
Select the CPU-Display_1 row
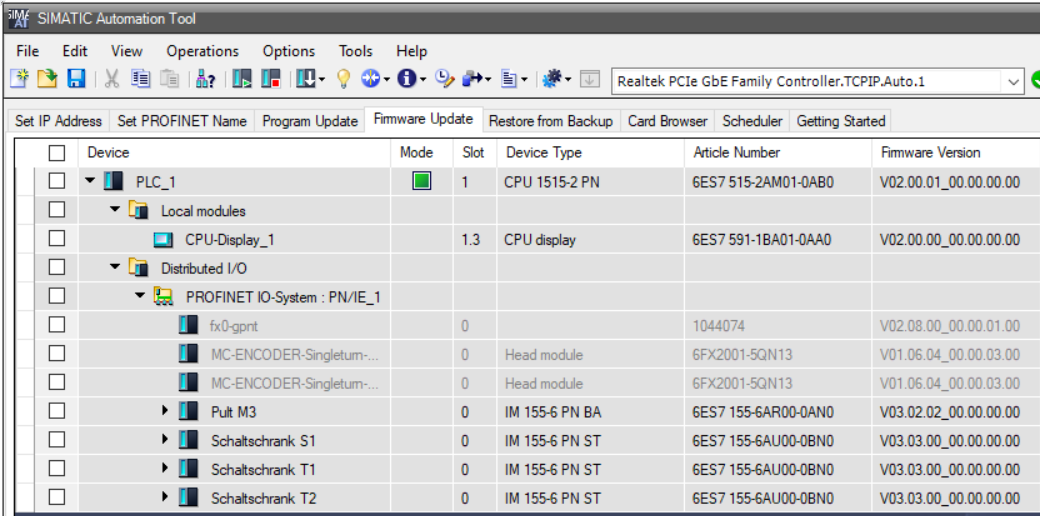pos(526,240)
